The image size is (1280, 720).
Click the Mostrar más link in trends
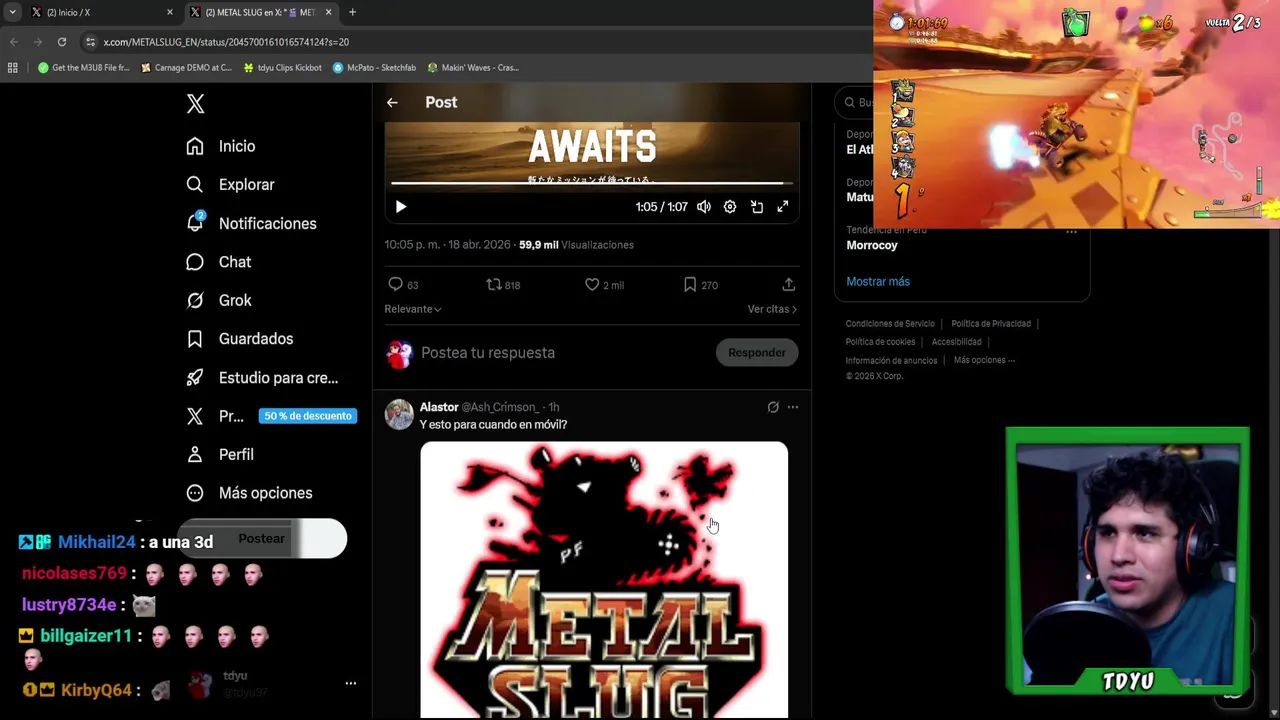click(x=878, y=282)
